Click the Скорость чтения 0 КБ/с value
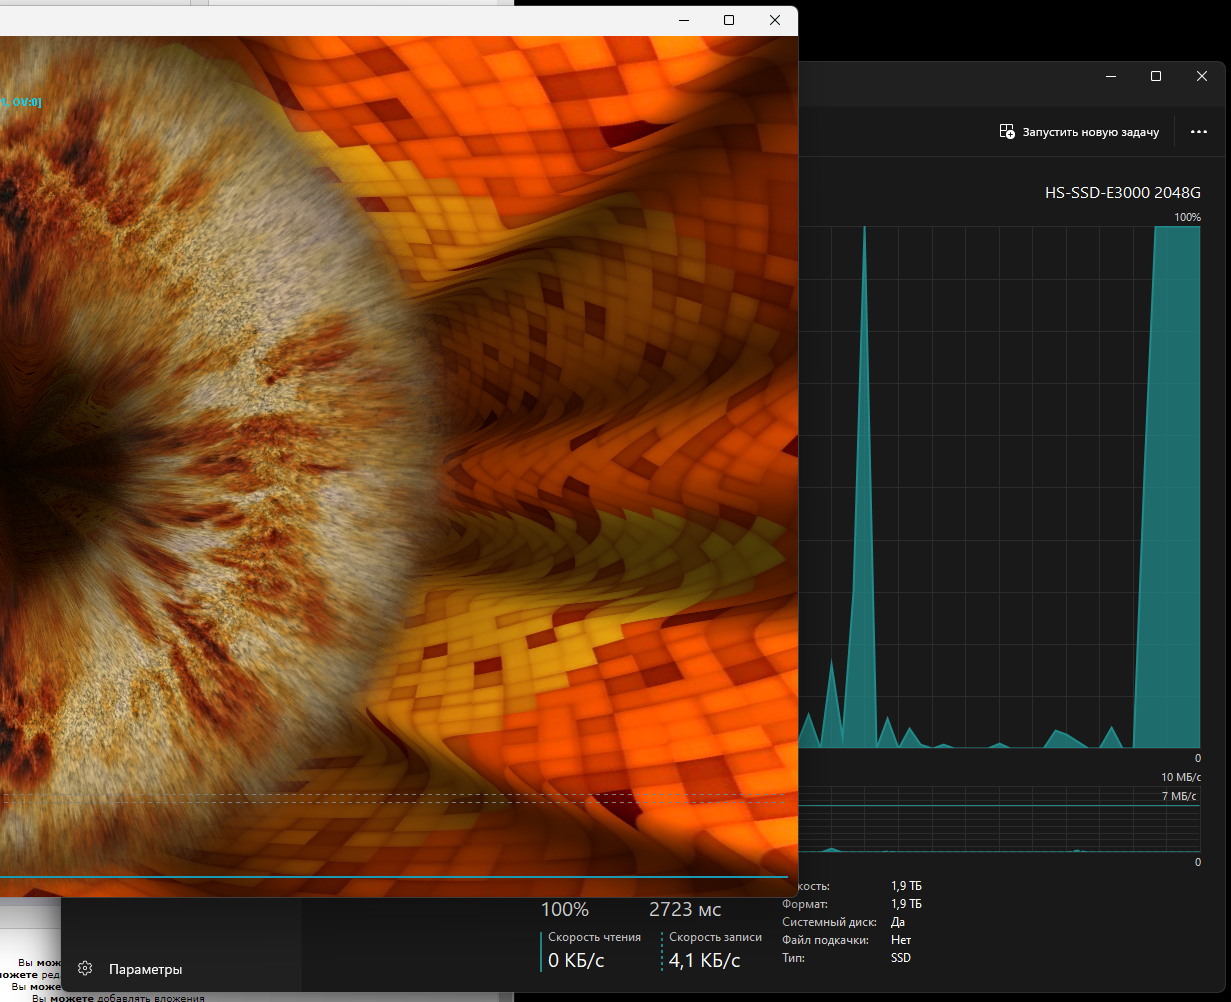The width and height of the screenshot is (1231, 1002). [x=576, y=960]
